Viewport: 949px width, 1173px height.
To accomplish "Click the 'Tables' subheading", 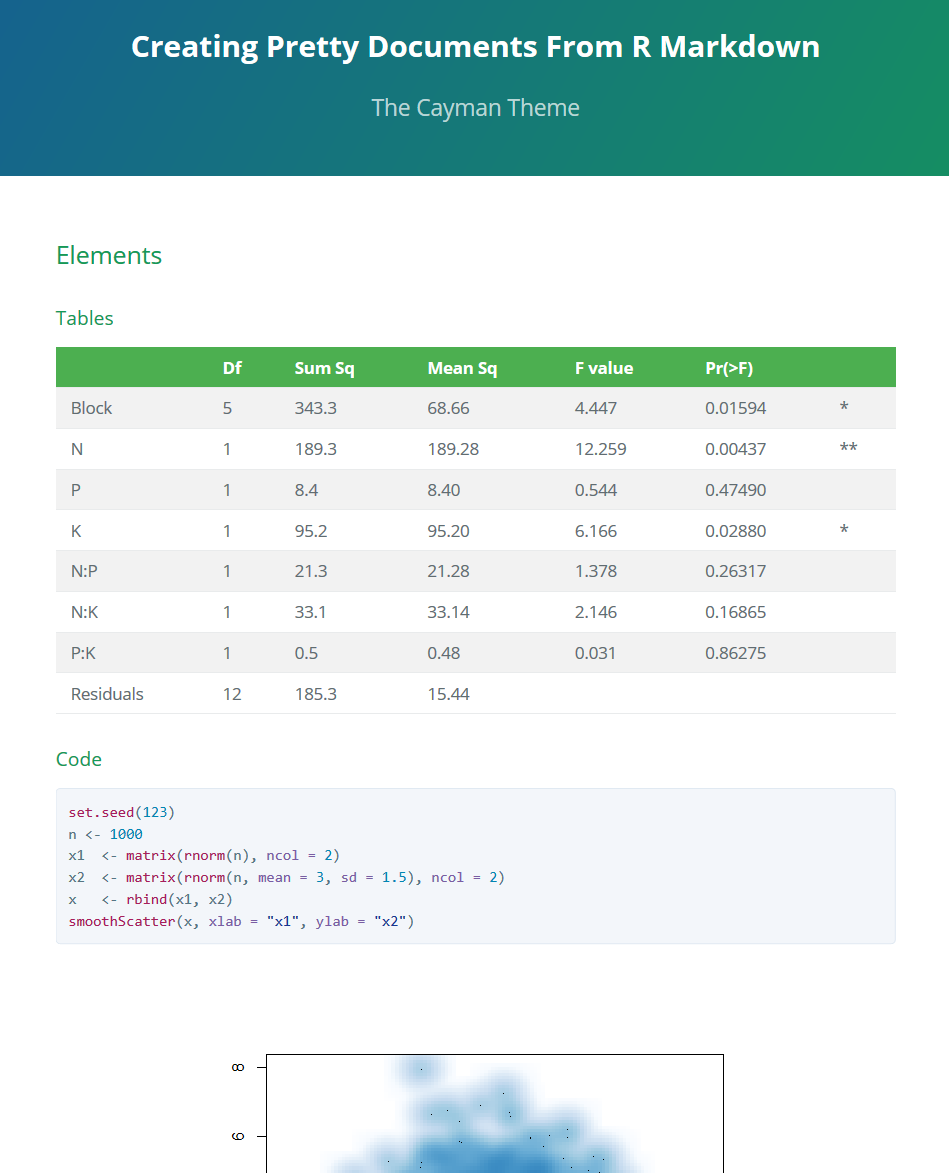I will click(x=85, y=318).
